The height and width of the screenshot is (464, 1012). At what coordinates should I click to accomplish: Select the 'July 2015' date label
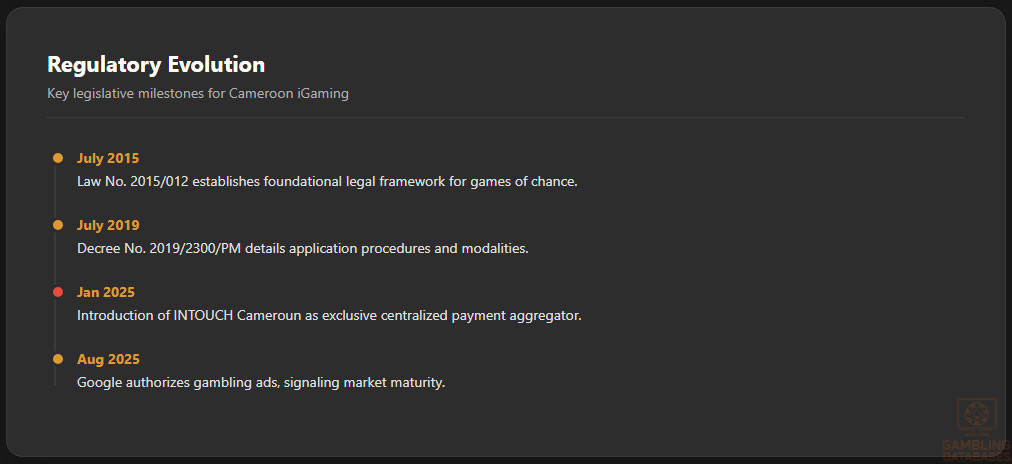[108, 158]
